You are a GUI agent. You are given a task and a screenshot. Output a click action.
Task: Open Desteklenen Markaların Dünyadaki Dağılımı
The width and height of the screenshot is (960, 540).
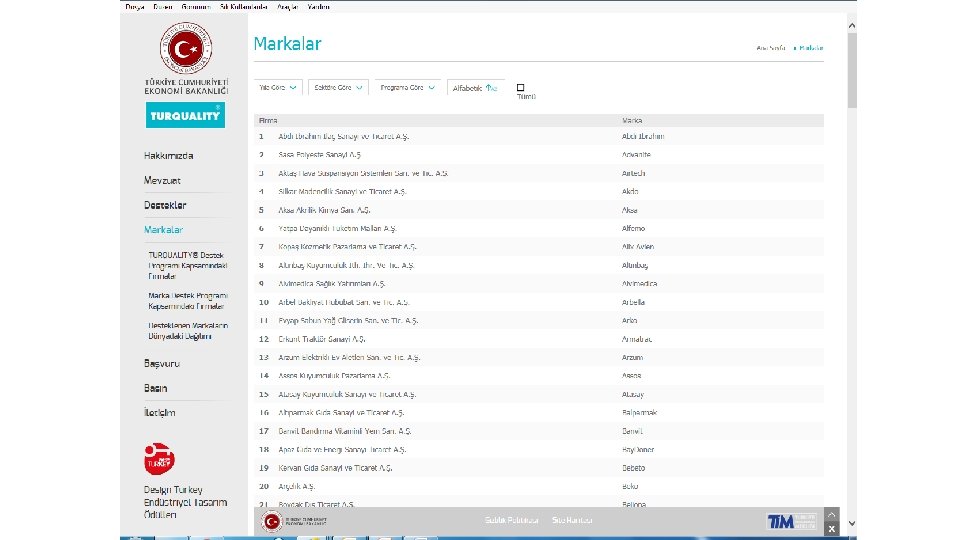(188, 331)
